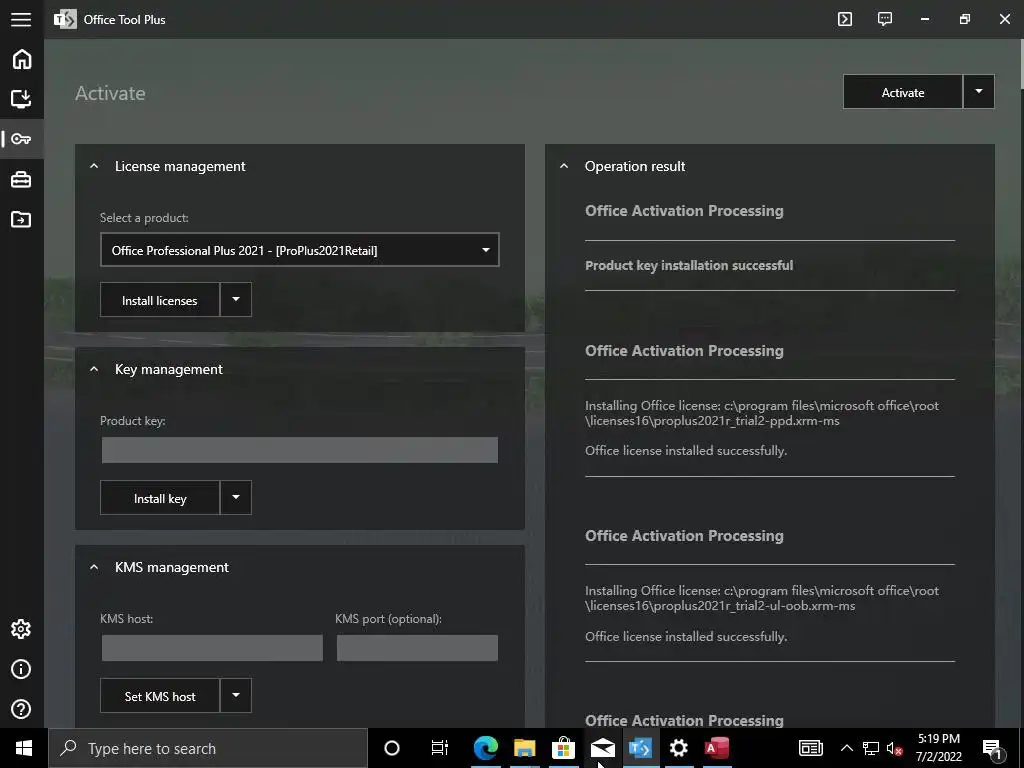Viewport: 1024px width, 768px height.
Task: Open the Action Center notifications icon
Action: [x=993, y=749]
